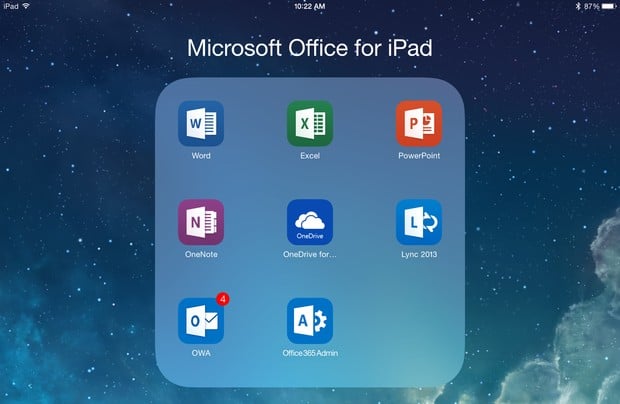Tap the "PowerPoint" app label
This screenshot has width=620, height=404.
click(419, 156)
